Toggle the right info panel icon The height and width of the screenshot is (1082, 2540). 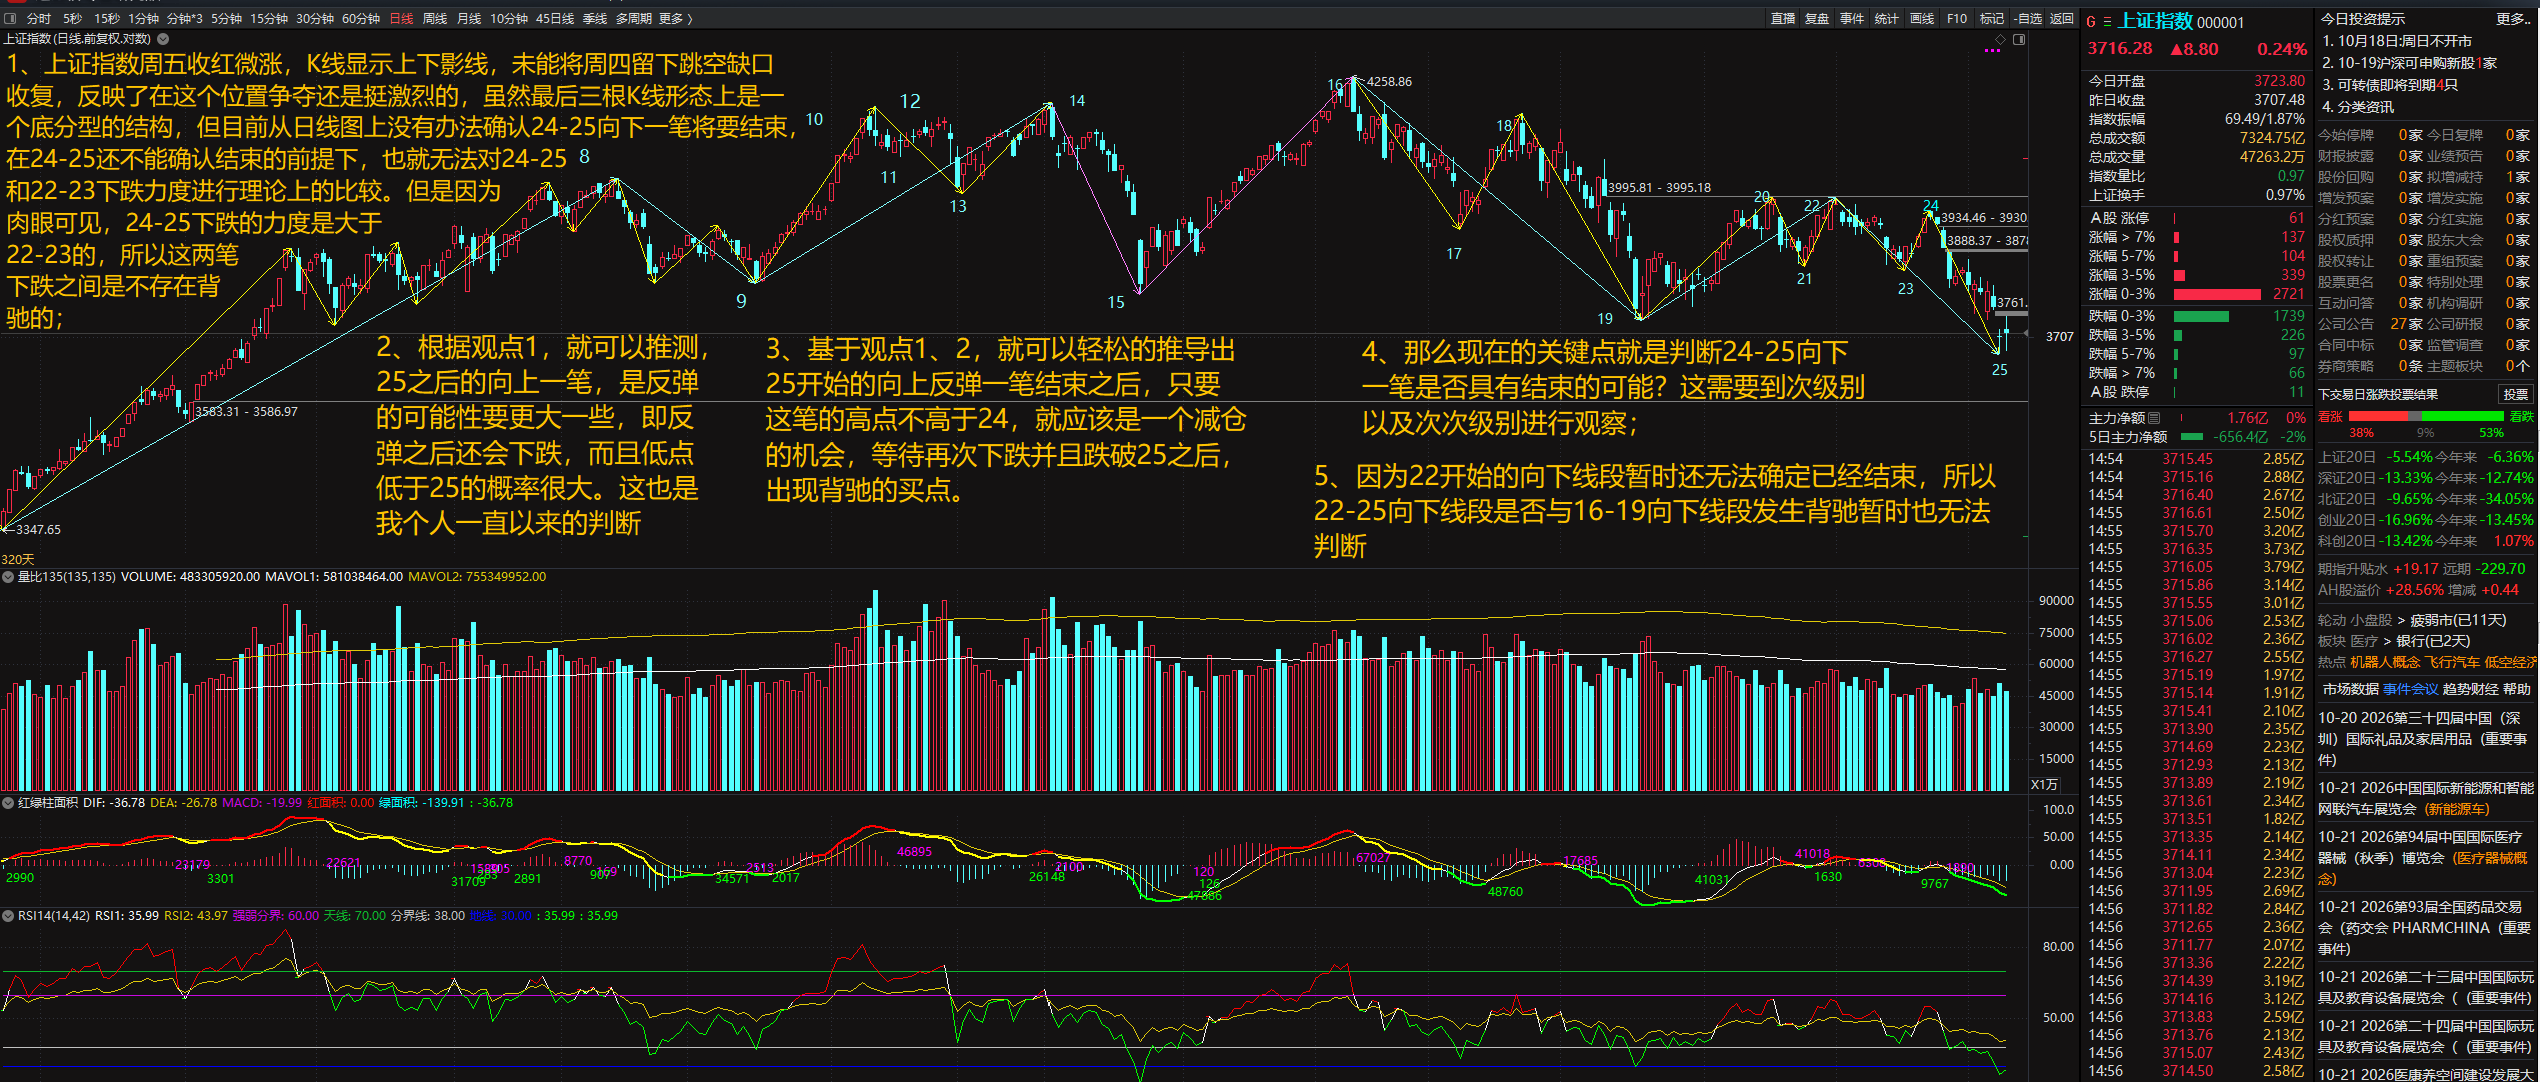click(x=2019, y=39)
